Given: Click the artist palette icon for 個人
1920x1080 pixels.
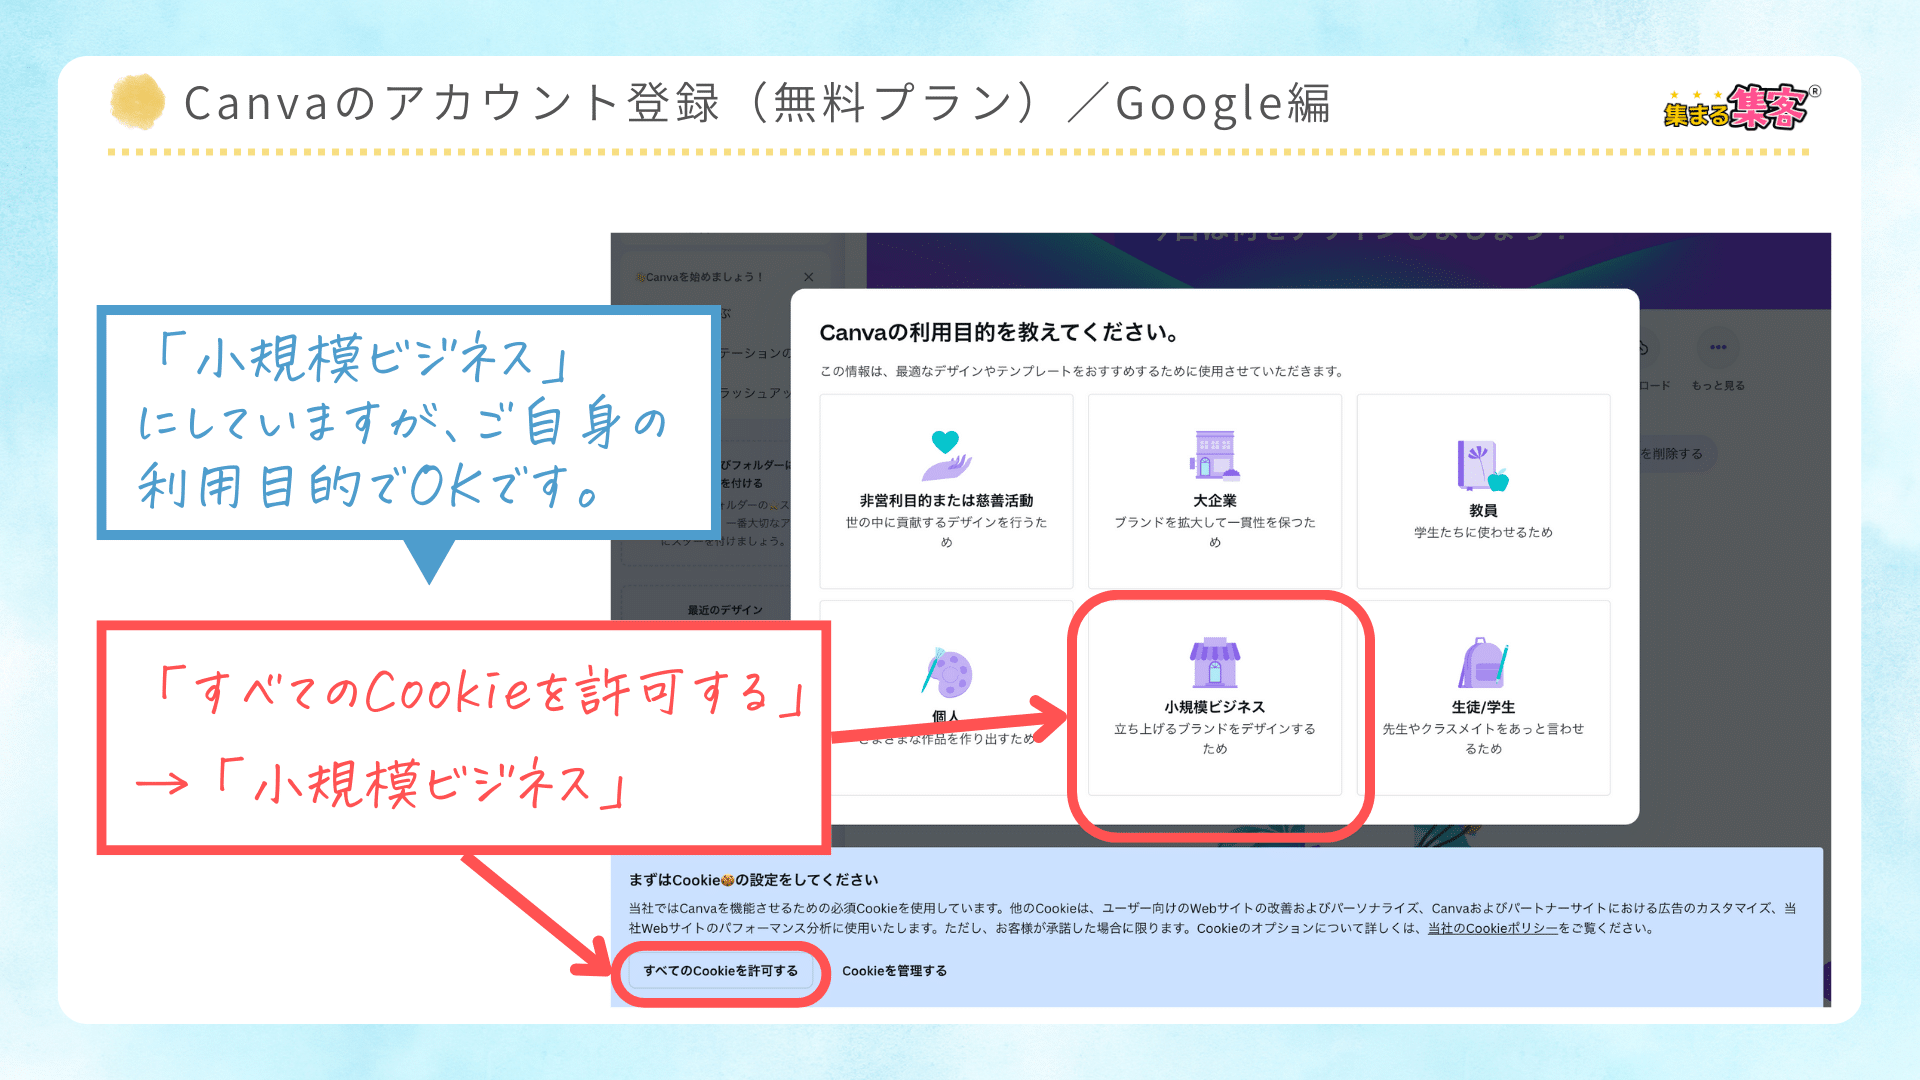Looking at the screenshot, I should coord(946,672).
